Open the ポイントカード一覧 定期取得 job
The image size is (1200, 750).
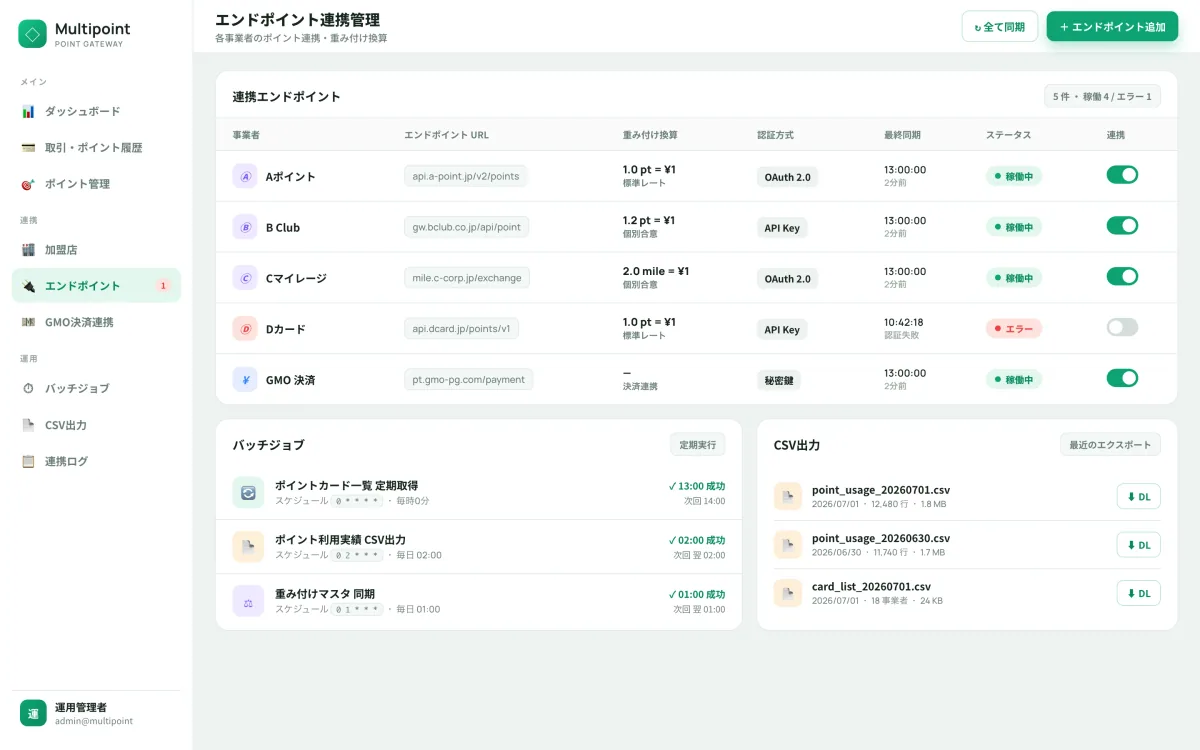(479, 492)
